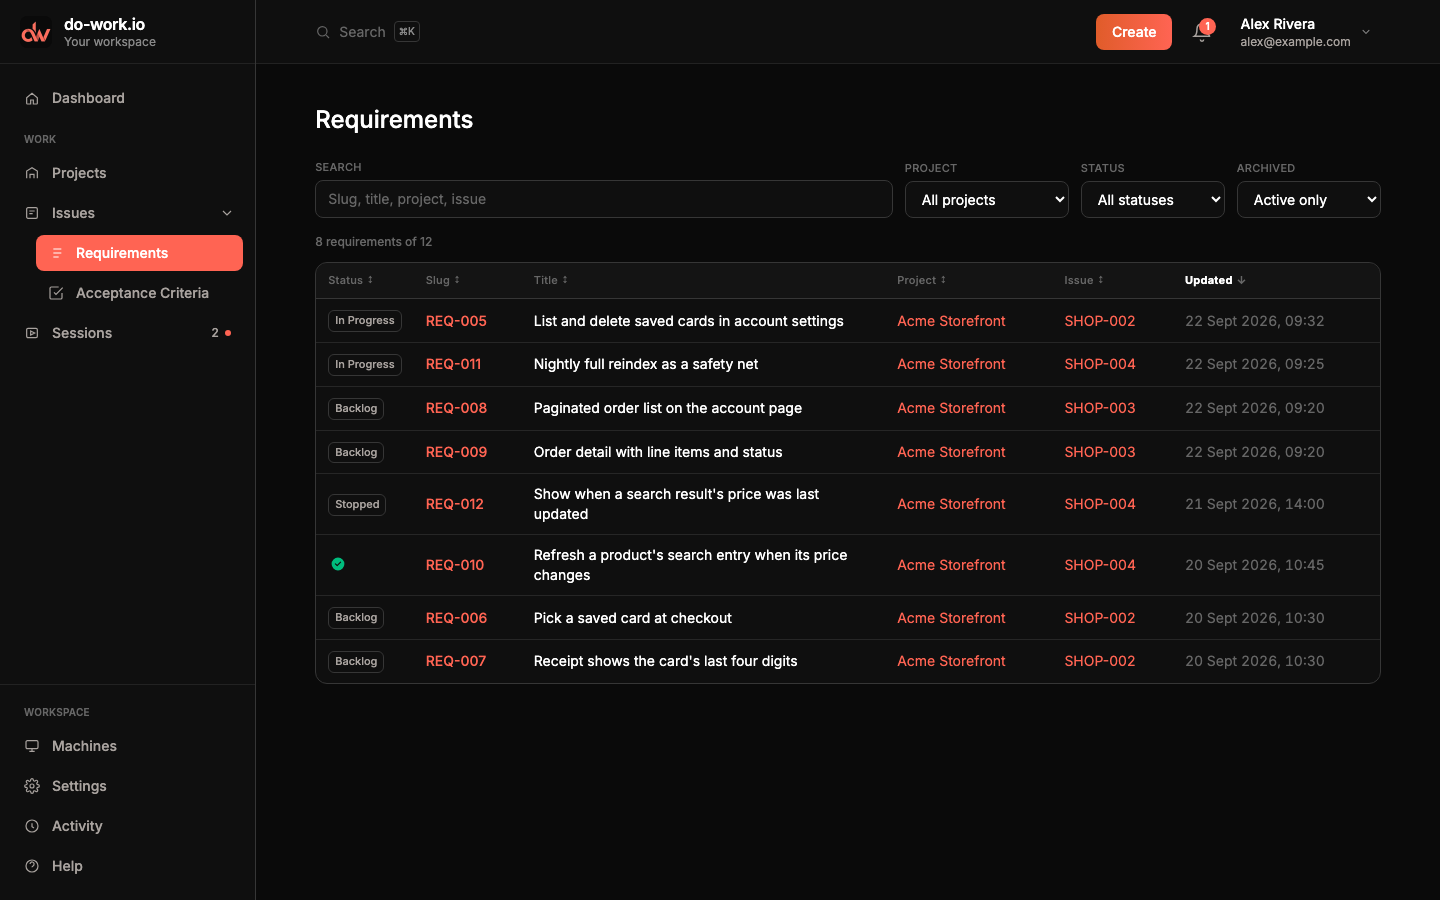Collapse the Issues section chevron
Image resolution: width=1440 pixels, height=900 pixels.
click(x=227, y=213)
